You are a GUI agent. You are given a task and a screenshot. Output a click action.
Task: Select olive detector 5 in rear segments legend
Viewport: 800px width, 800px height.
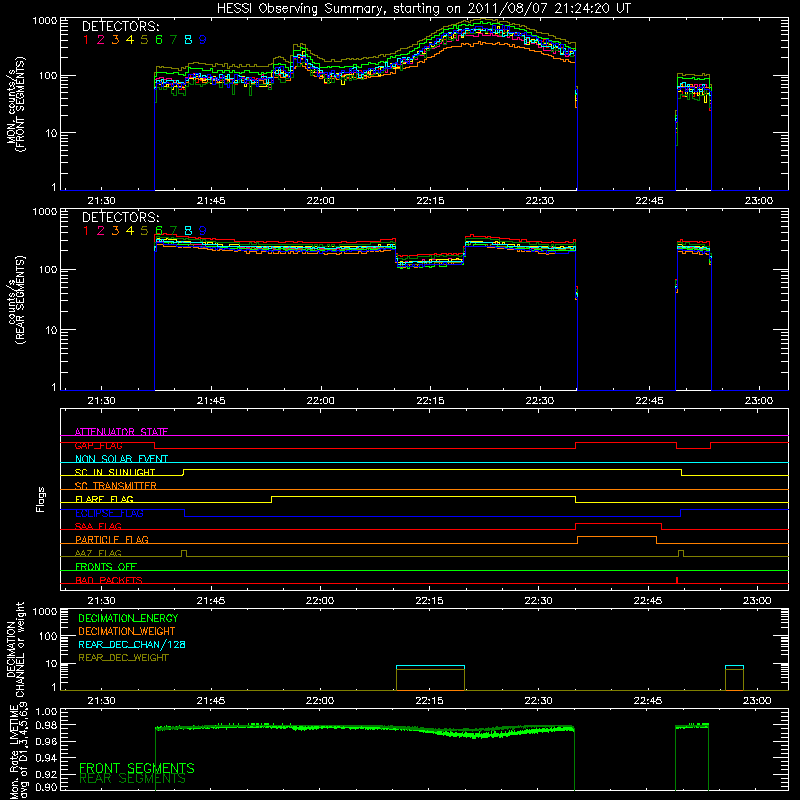pos(144,231)
